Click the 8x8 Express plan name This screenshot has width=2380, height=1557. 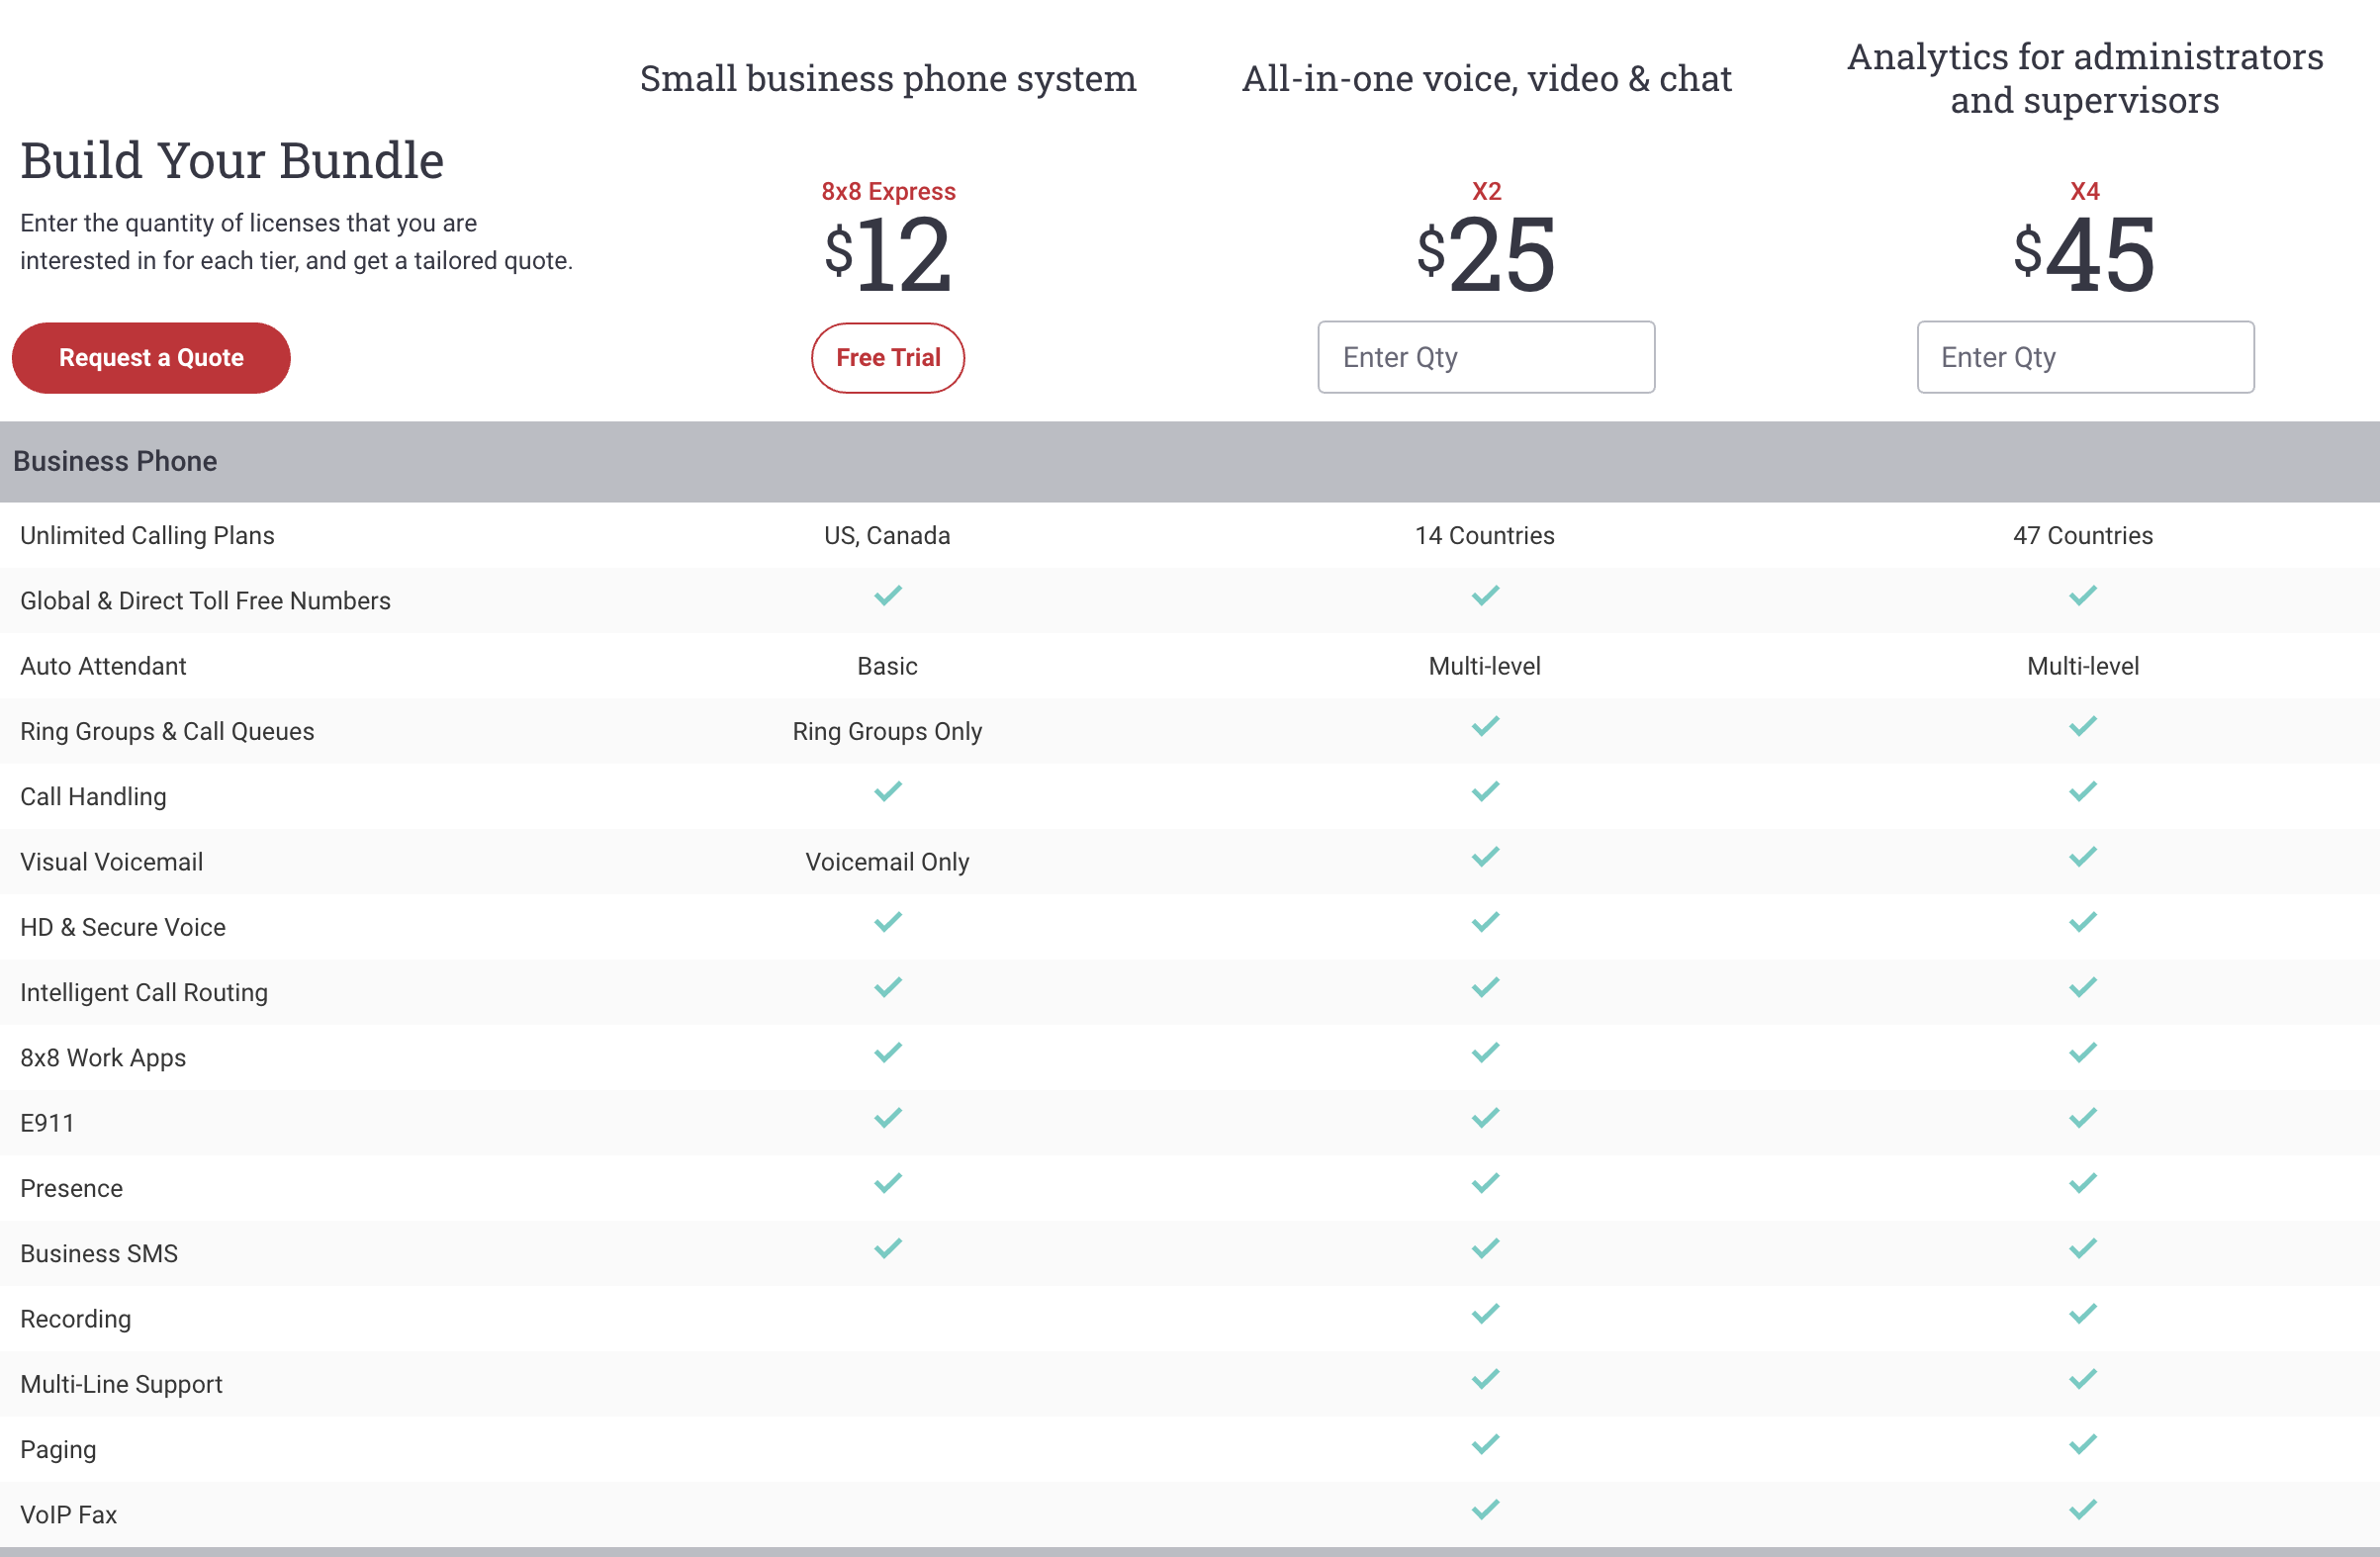[888, 191]
